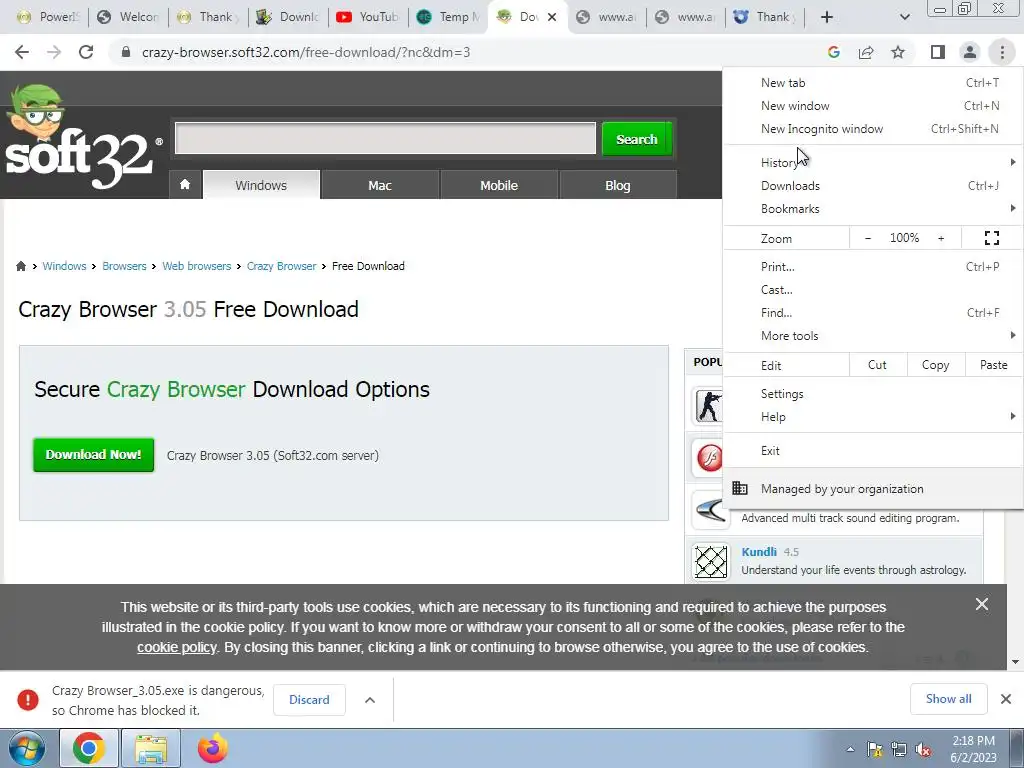The width and height of the screenshot is (1024, 768).
Task: Switch to the Temp Mail tab
Action: click(x=448, y=17)
